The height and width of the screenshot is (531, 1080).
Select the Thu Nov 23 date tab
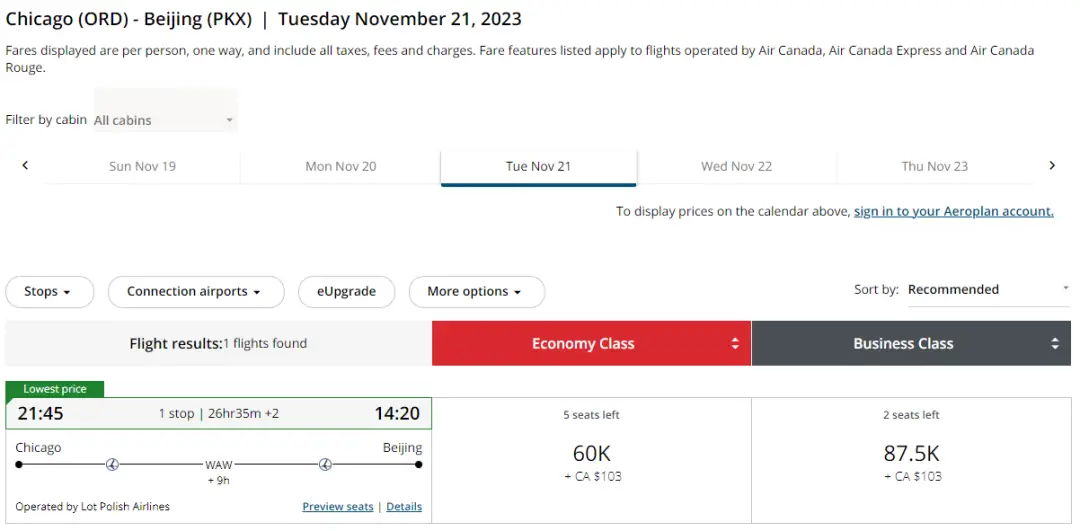pos(935,166)
